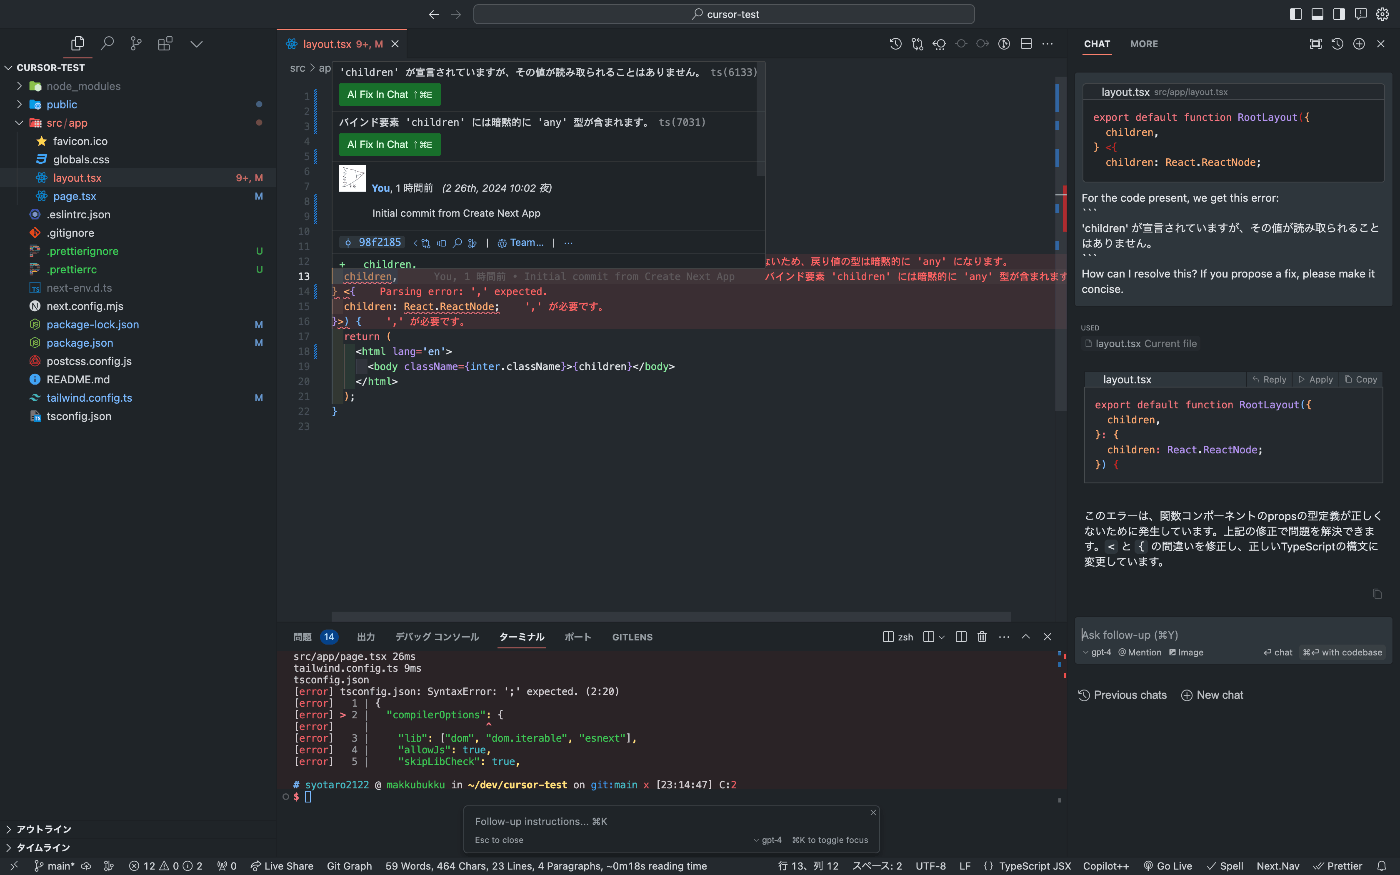Switch to the MORE tab
Viewport: 1400px width, 875px height.
tap(1144, 44)
